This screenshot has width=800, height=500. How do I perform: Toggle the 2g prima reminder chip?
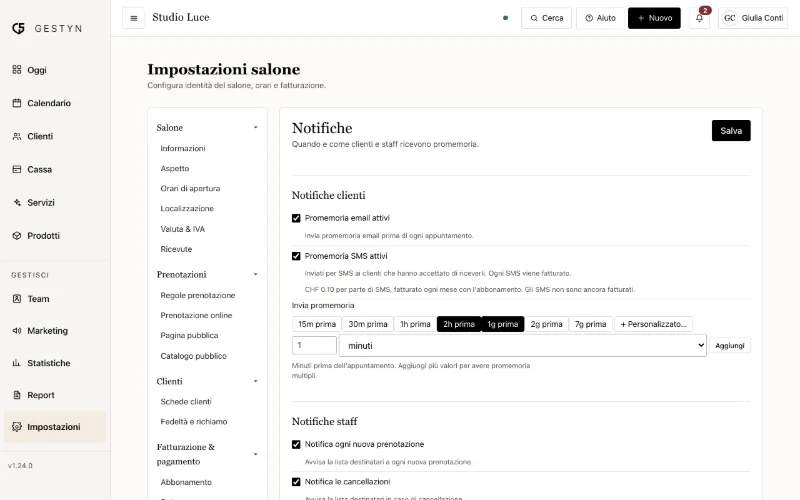pyautogui.click(x=546, y=324)
